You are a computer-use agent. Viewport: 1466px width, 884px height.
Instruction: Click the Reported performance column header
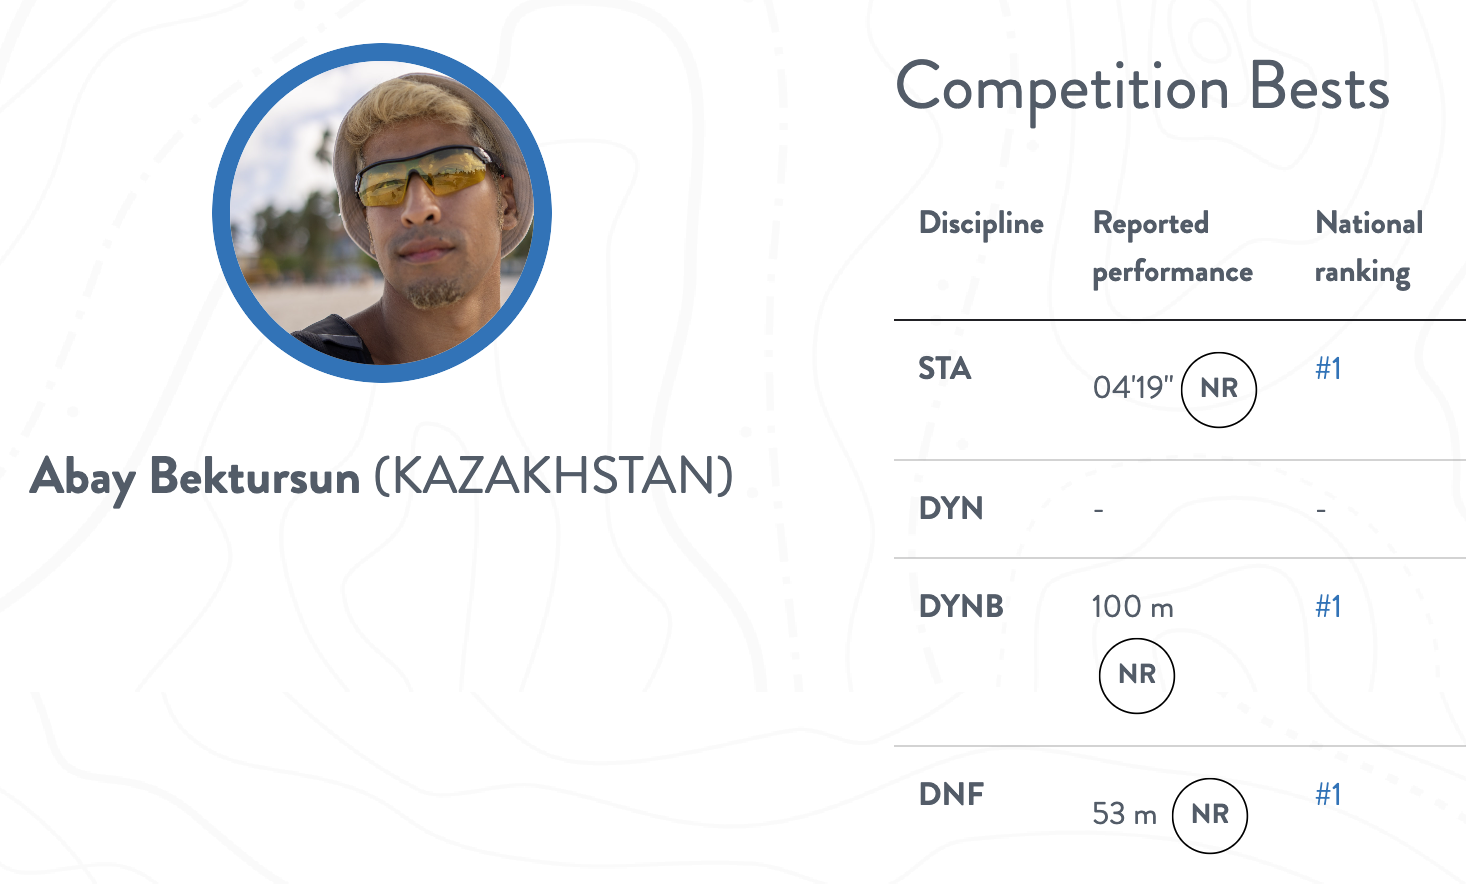pos(1172,247)
